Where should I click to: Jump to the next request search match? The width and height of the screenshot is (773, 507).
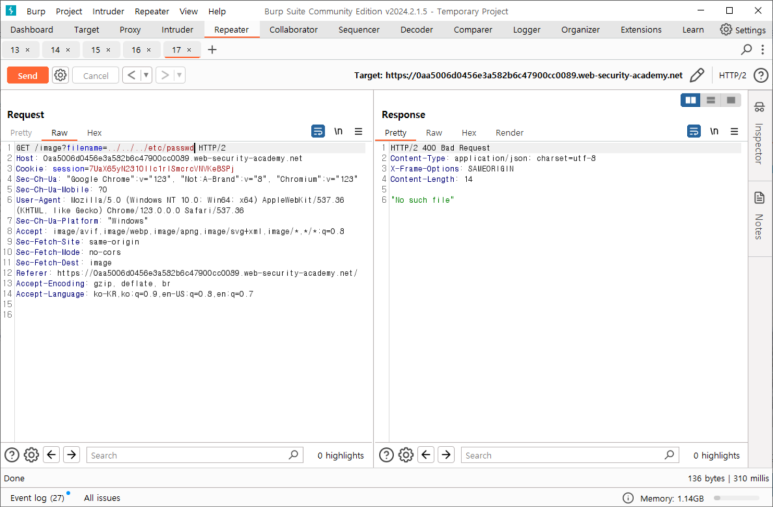[x=71, y=455]
